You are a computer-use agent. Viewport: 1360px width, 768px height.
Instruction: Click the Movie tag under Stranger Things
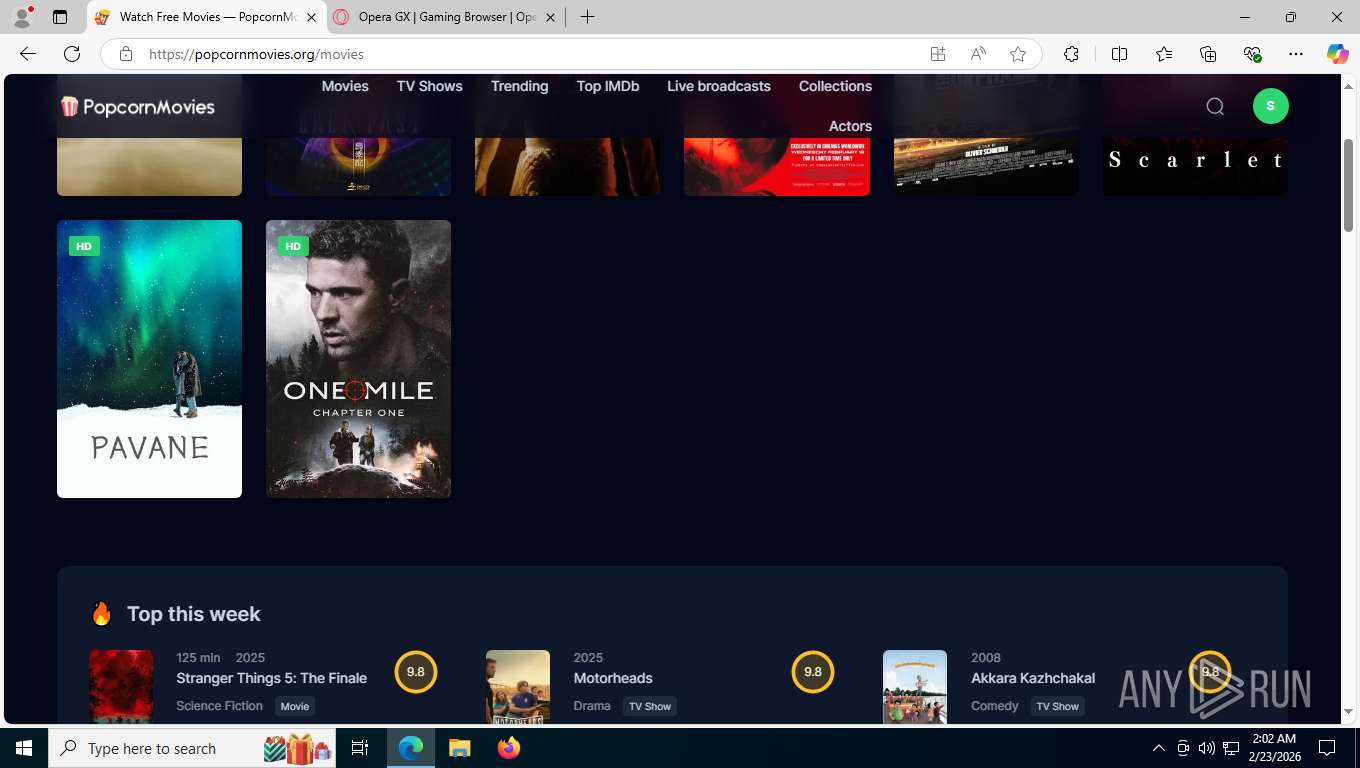click(295, 706)
